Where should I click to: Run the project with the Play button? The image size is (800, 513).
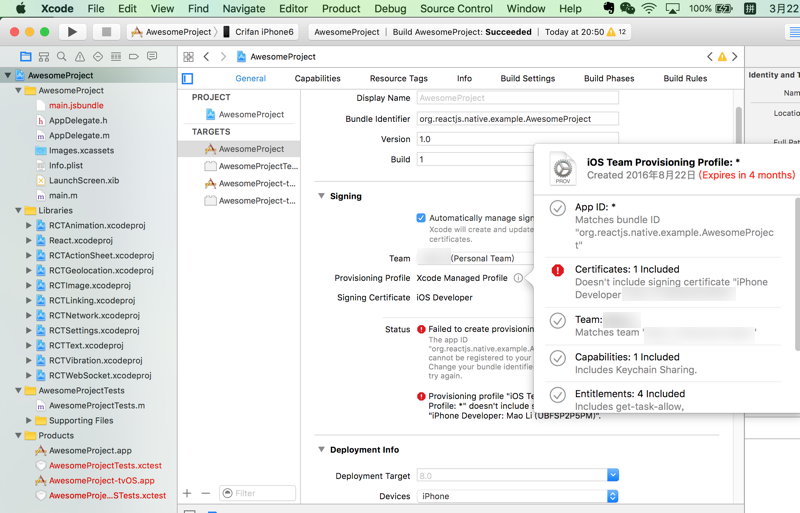(x=72, y=32)
